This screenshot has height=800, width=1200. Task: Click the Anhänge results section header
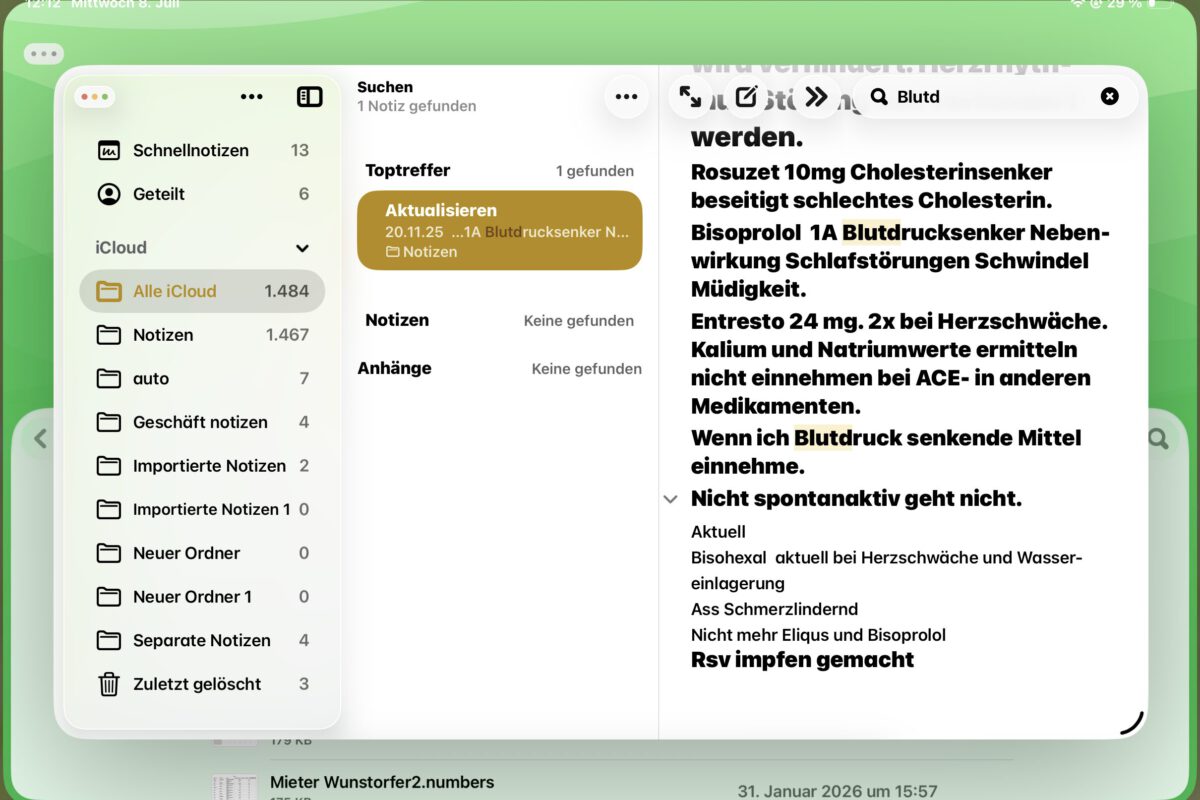[x=394, y=368]
